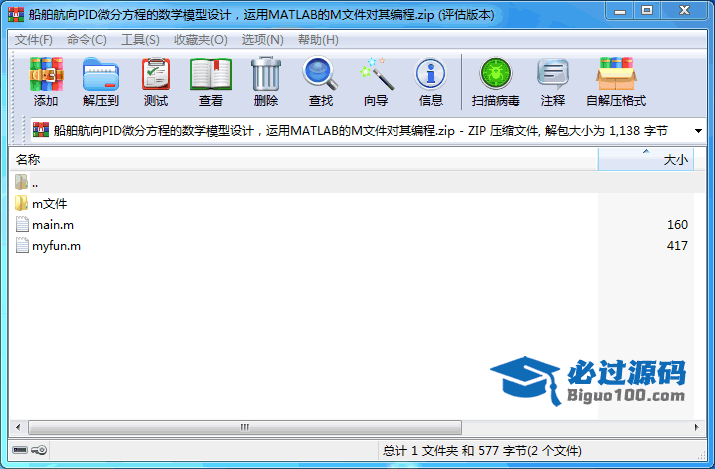Select the main.m file name
The image size is (715, 469).
click(x=53, y=225)
